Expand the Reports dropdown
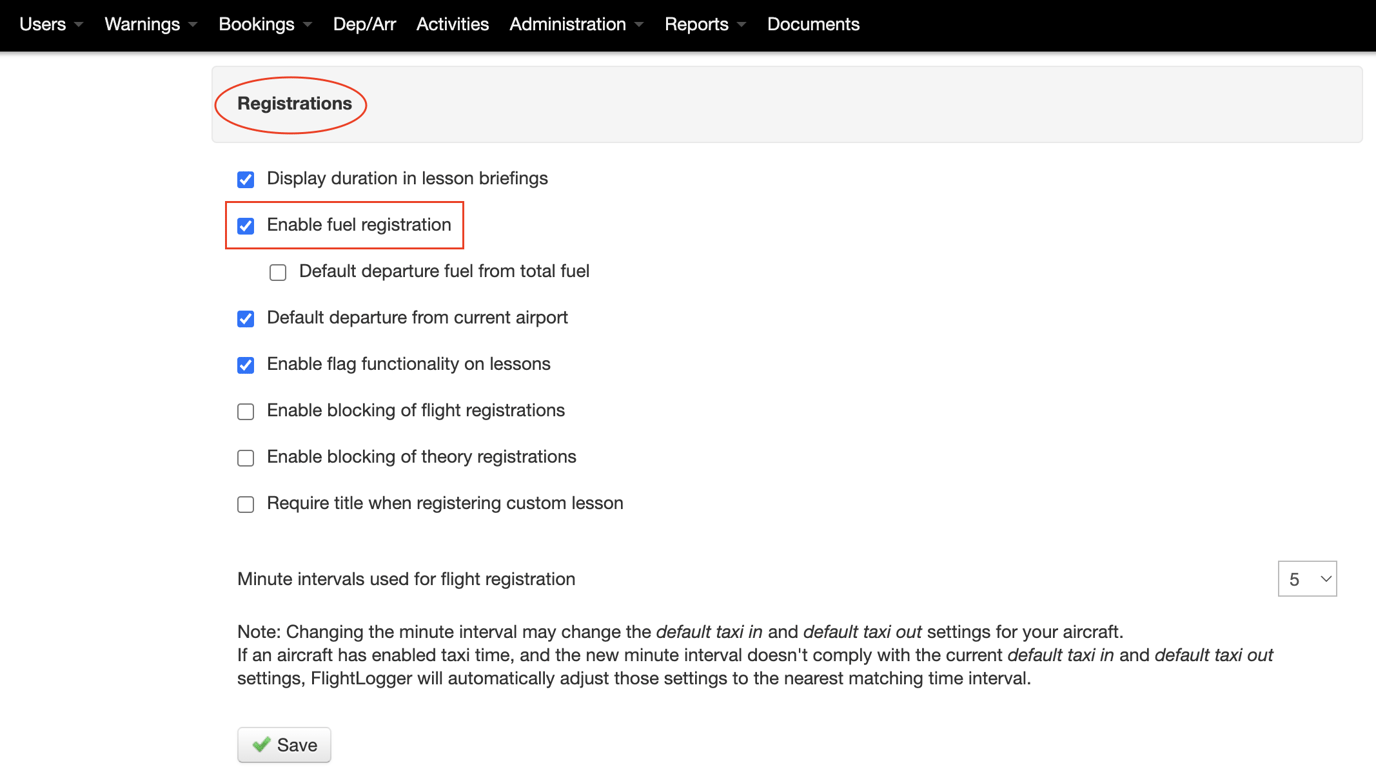1376x781 pixels. 705,24
